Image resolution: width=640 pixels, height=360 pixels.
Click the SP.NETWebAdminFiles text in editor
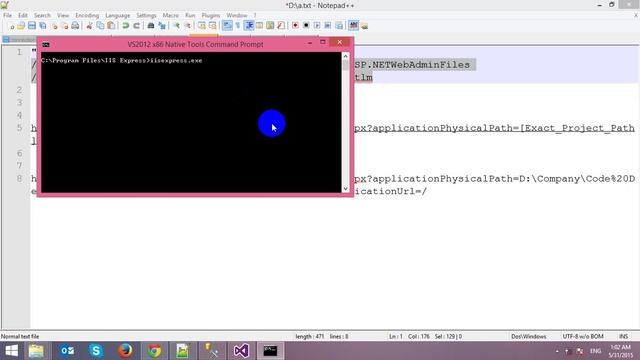412,65
